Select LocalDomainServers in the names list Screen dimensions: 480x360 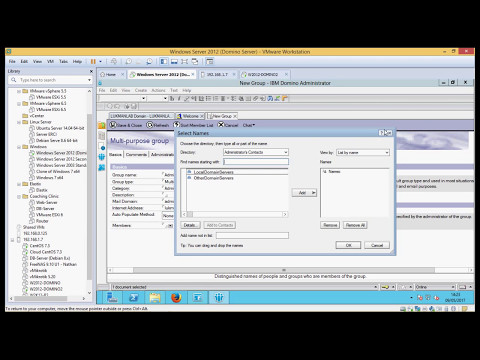(213, 172)
